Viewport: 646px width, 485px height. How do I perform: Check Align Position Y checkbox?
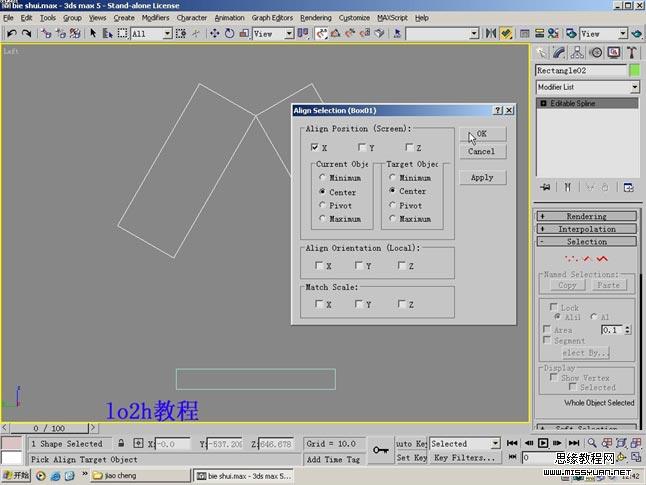pyautogui.click(x=362, y=147)
